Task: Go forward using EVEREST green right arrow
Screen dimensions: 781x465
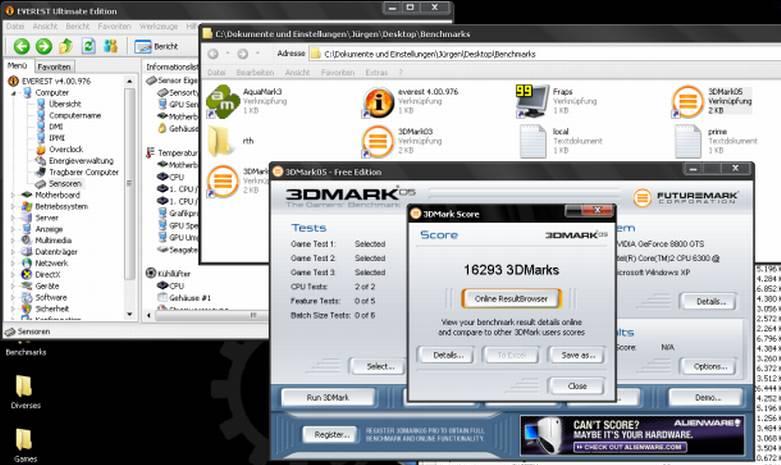Action: 44,46
